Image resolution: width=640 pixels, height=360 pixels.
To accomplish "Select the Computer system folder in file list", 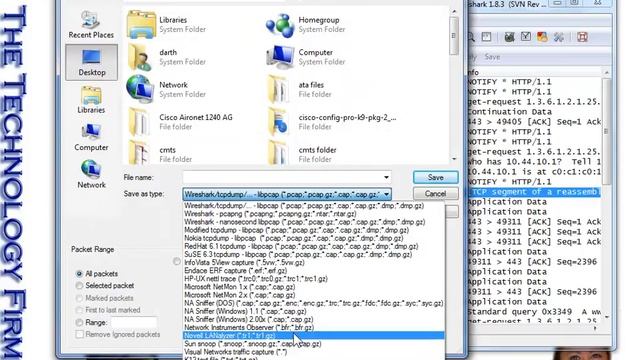I will pyautogui.click(x=305, y=57).
